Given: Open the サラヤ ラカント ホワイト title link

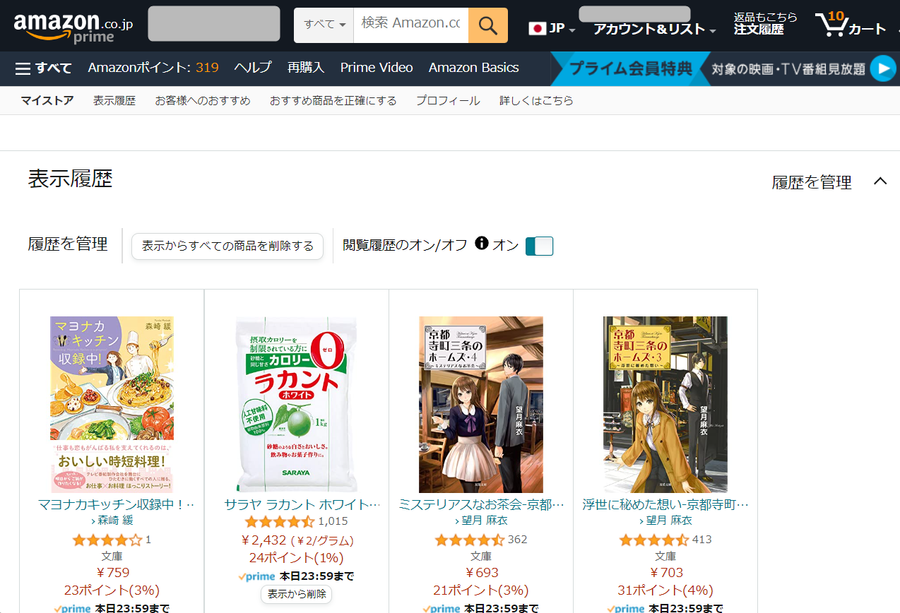Looking at the screenshot, I should (302, 505).
